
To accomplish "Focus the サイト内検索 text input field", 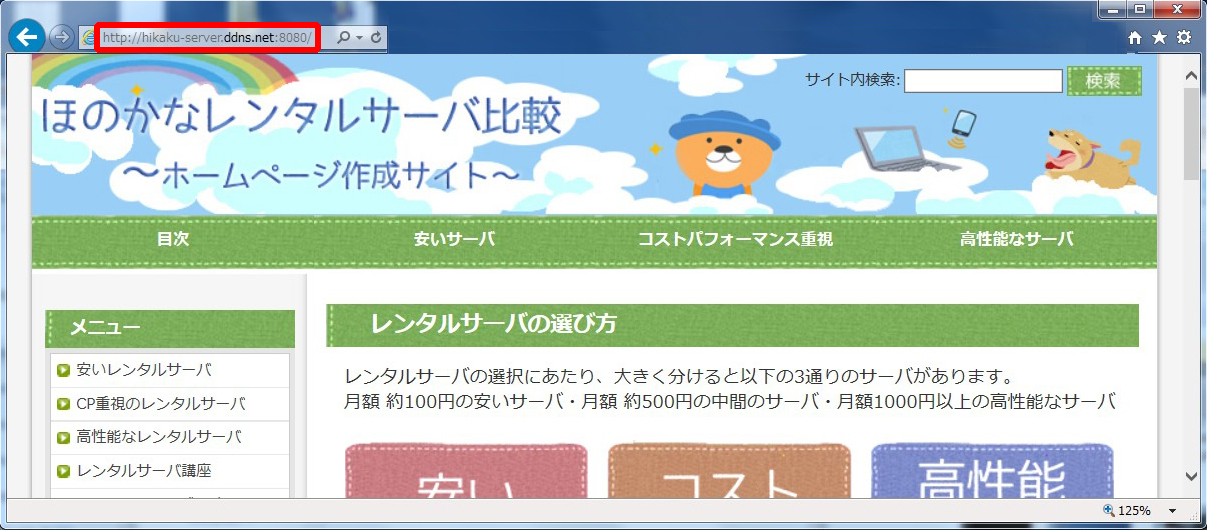I will [x=983, y=81].
